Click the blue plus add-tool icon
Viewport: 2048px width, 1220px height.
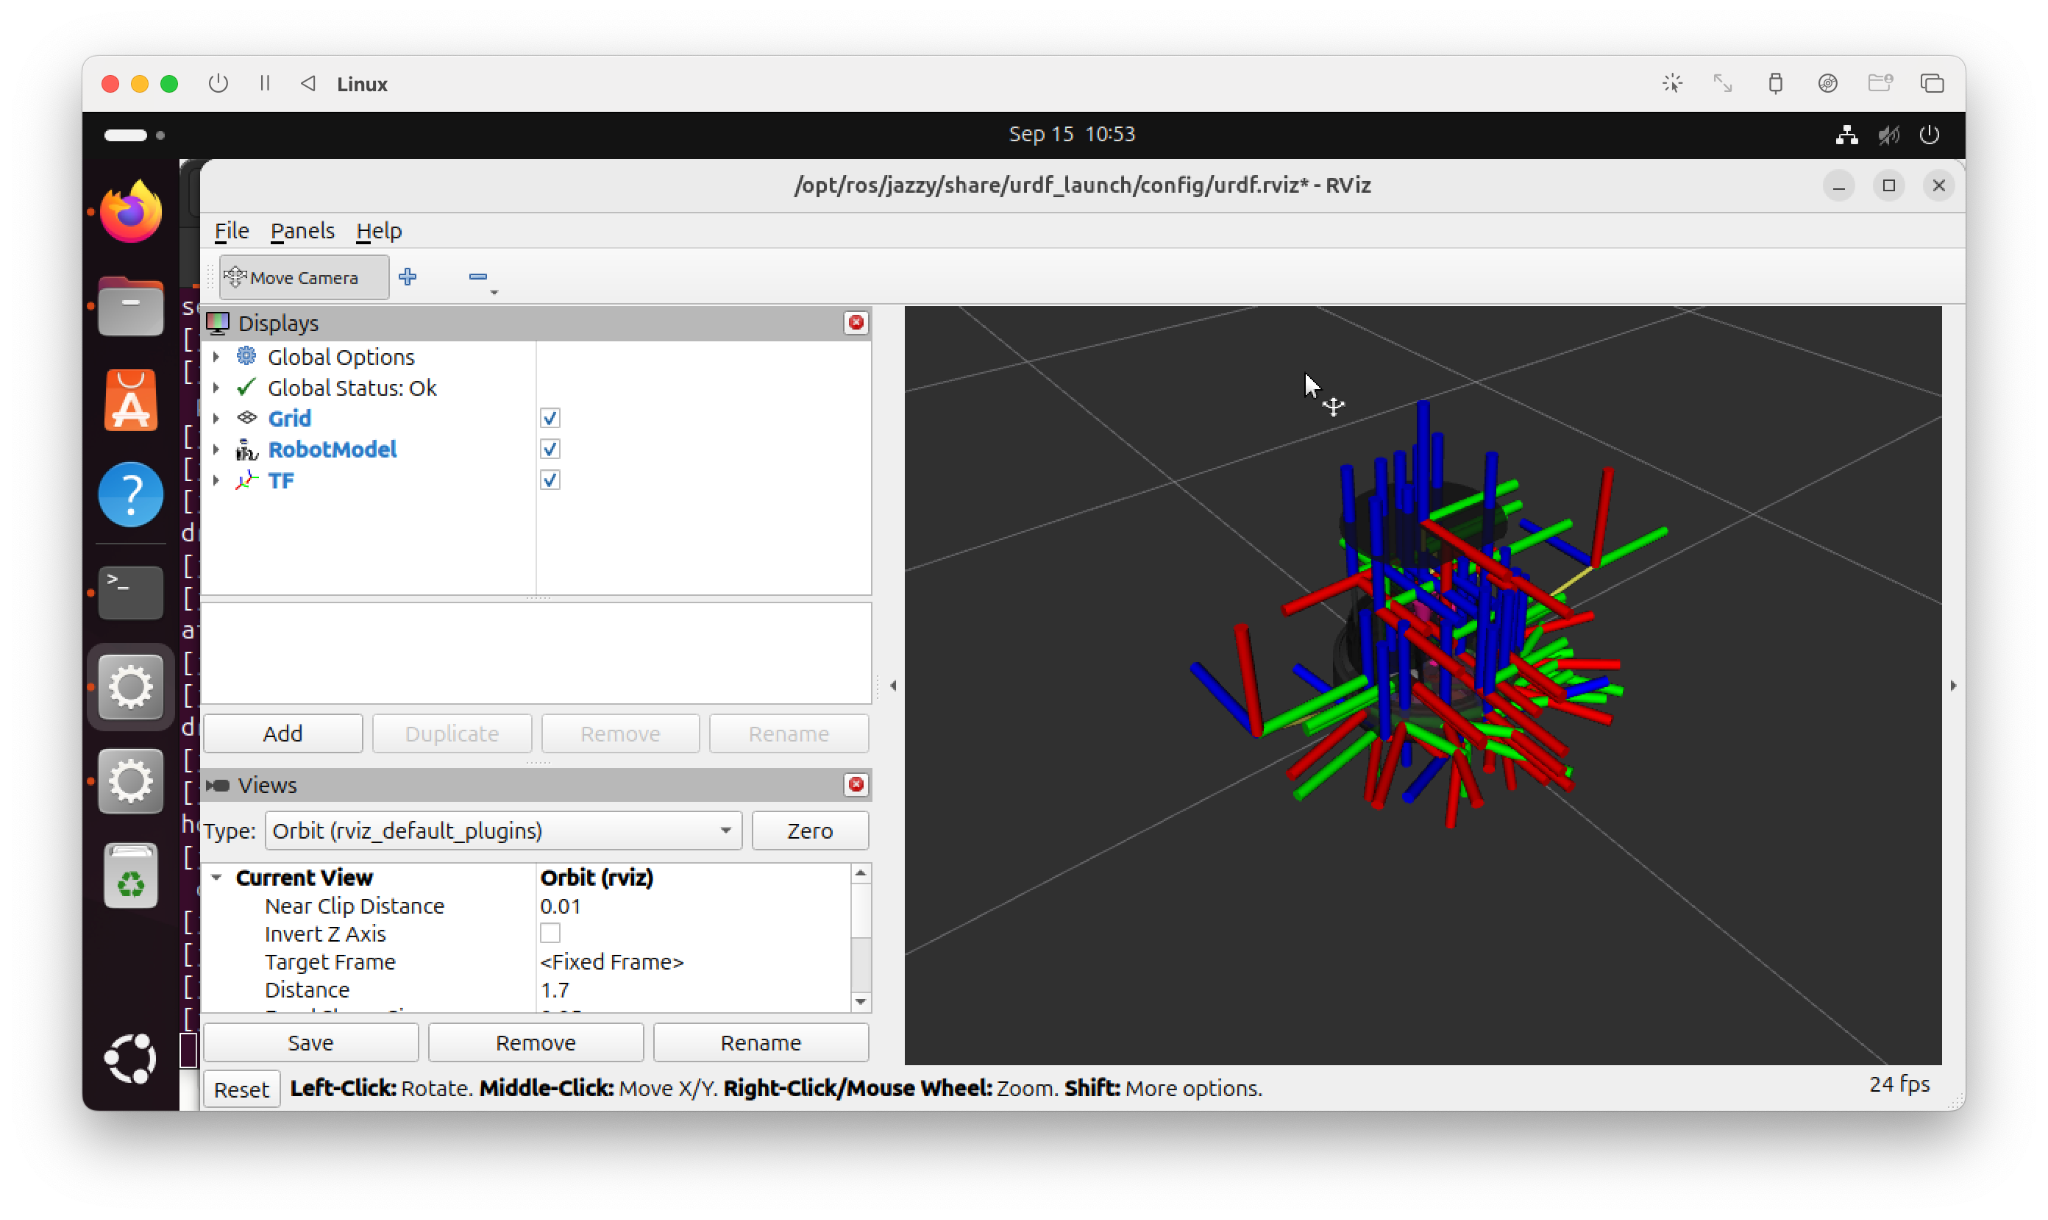click(408, 277)
